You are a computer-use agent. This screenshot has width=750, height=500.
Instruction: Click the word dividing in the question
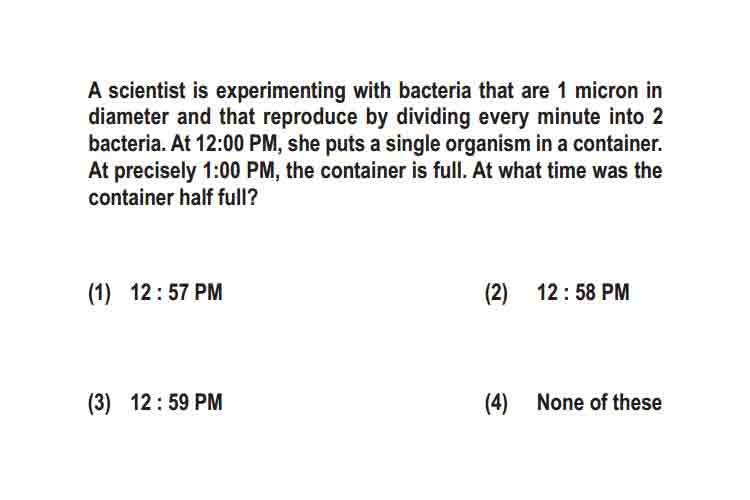[433, 118]
